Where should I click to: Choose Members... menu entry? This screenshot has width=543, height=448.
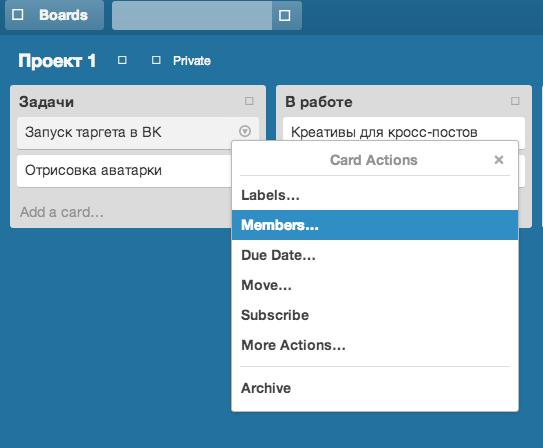tap(375, 225)
